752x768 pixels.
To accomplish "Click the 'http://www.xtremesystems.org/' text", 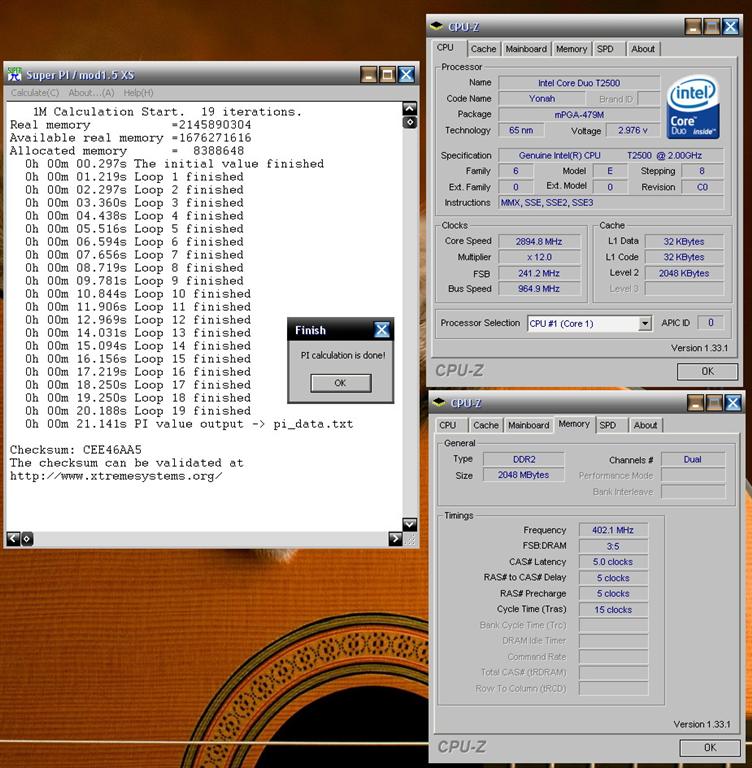I will click(x=116, y=476).
